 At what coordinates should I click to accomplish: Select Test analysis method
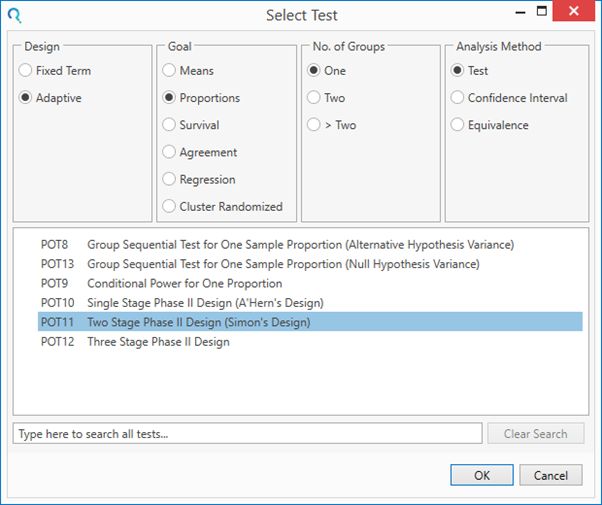click(x=457, y=71)
